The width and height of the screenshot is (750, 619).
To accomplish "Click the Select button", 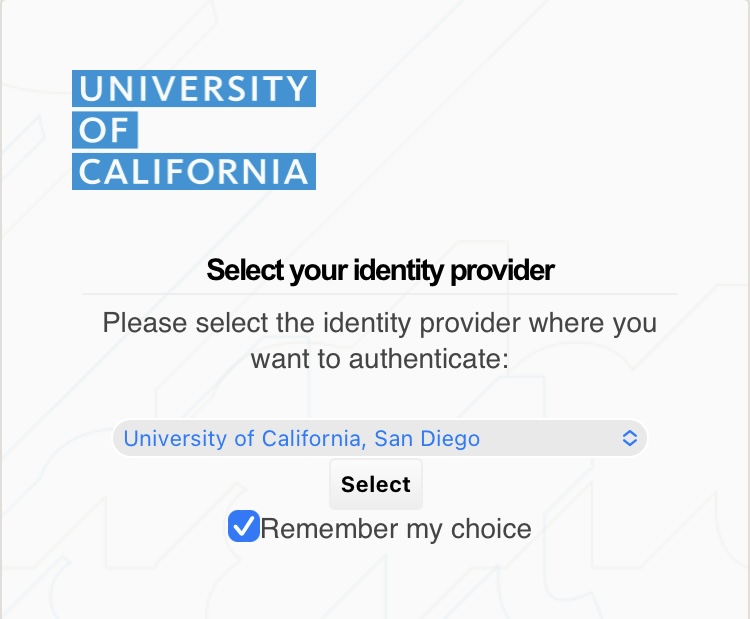I will [375, 484].
